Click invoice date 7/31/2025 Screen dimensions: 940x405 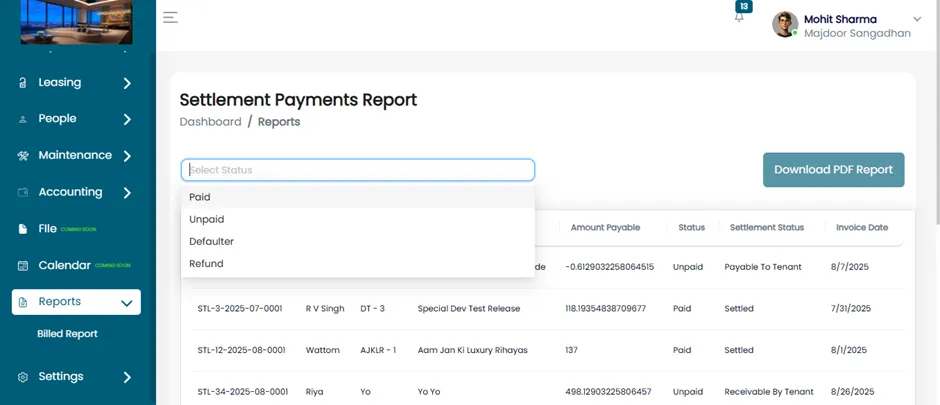(x=851, y=309)
